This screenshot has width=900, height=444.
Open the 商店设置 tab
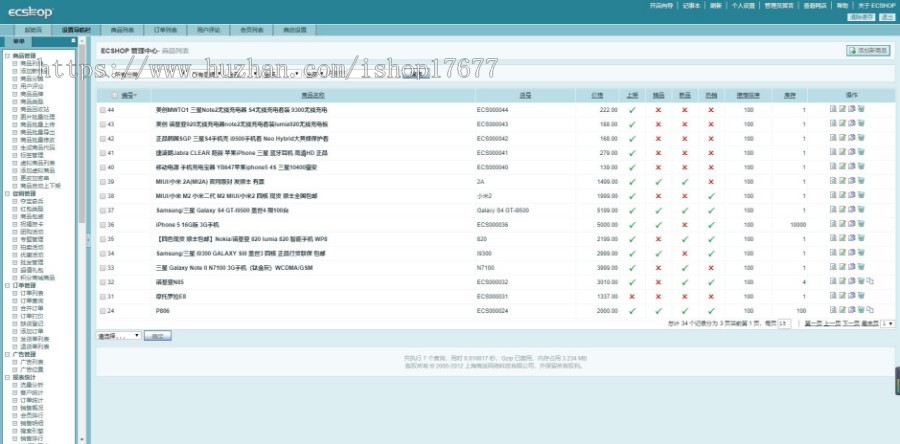tap(294, 30)
